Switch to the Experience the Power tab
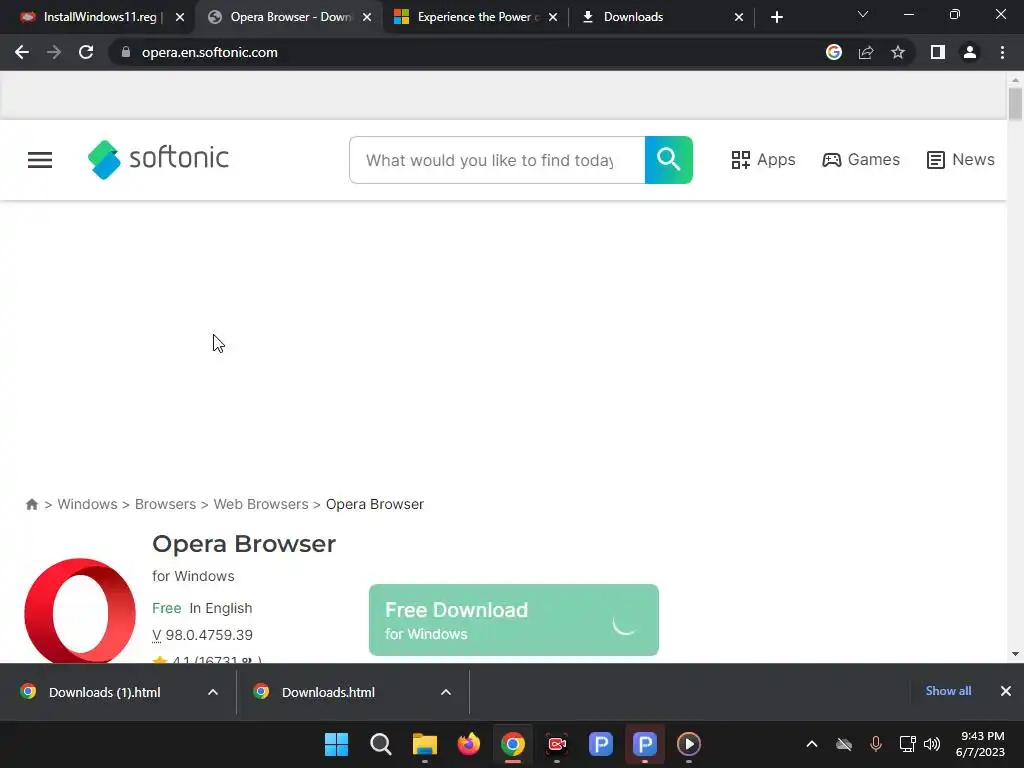The height and width of the screenshot is (768, 1024). 477,17
